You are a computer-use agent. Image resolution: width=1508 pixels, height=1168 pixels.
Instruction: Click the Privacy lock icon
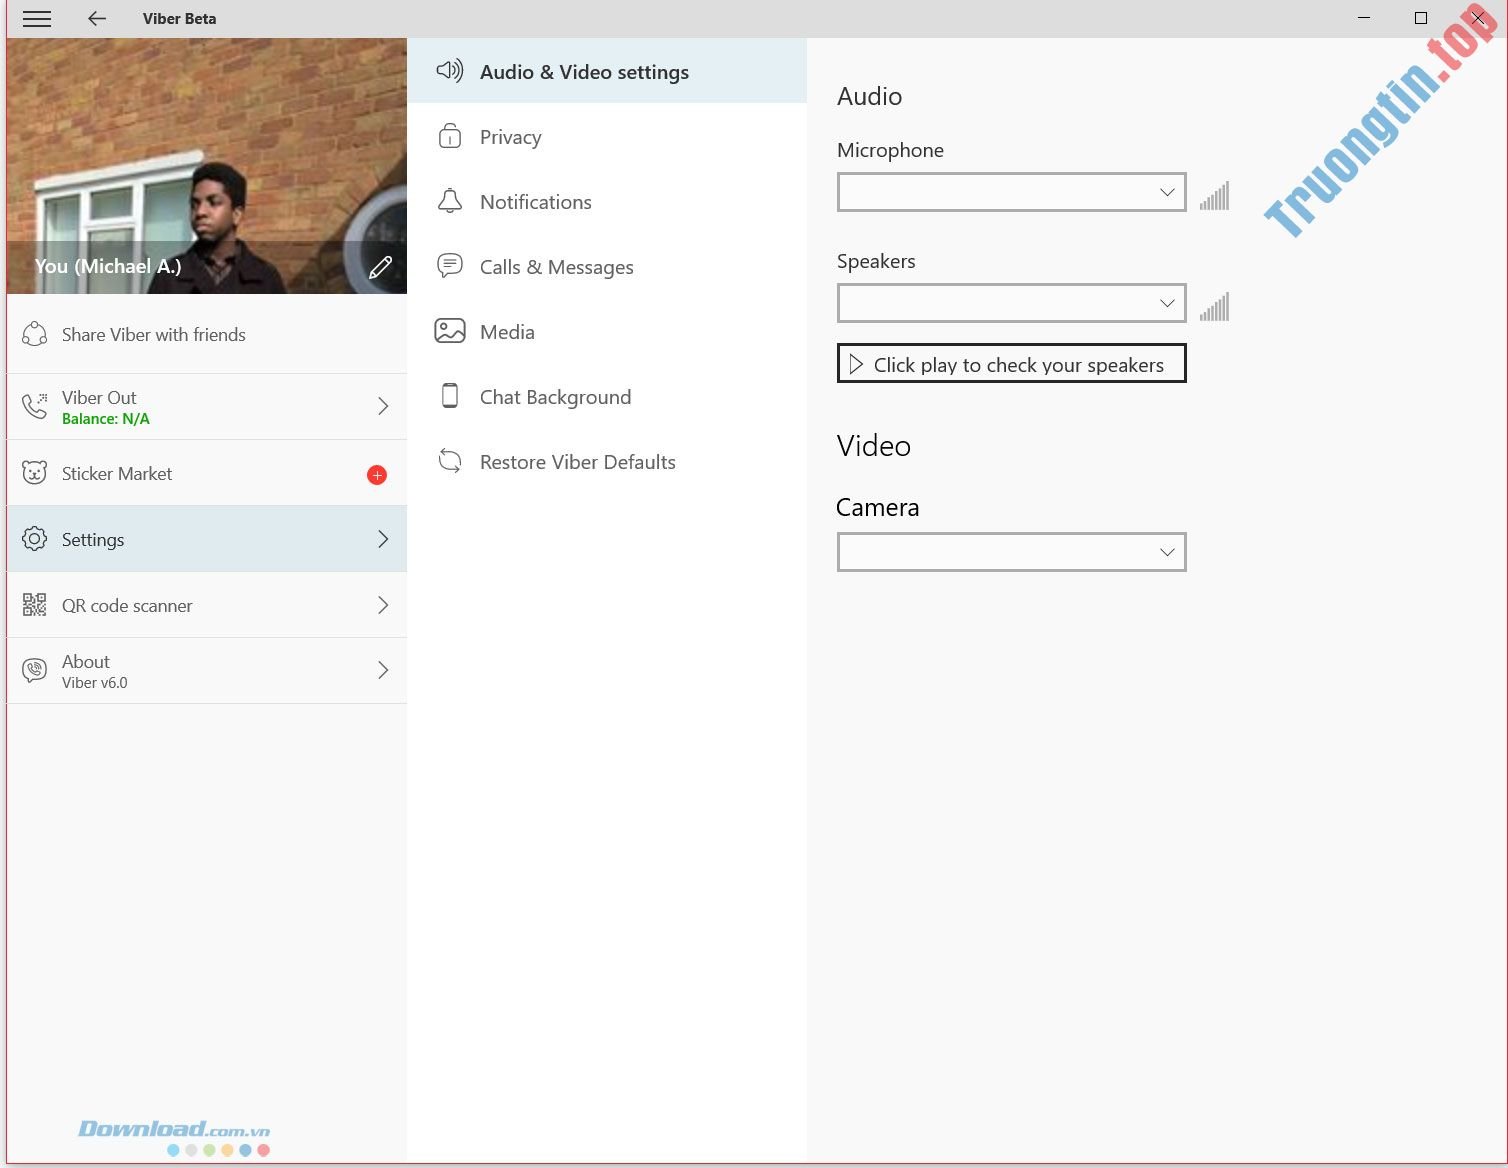pyautogui.click(x=450, y=136)
